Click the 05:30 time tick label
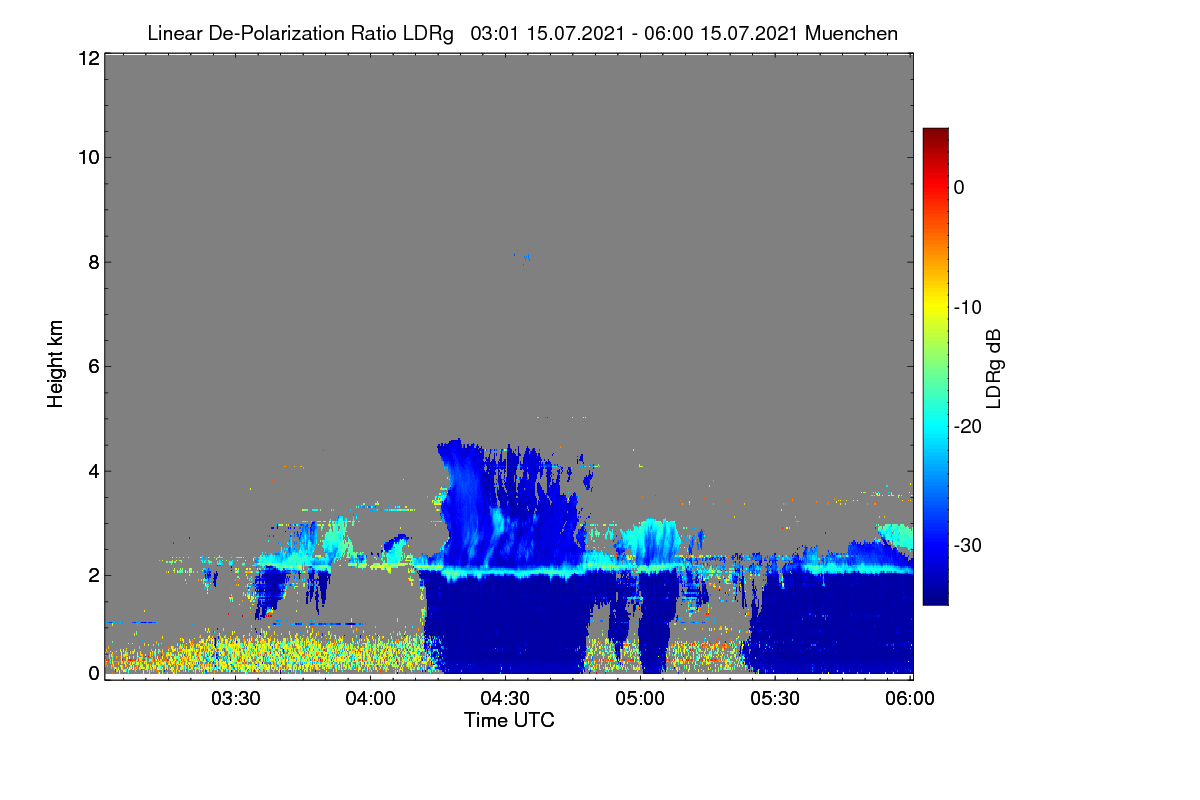 [776, 699]
